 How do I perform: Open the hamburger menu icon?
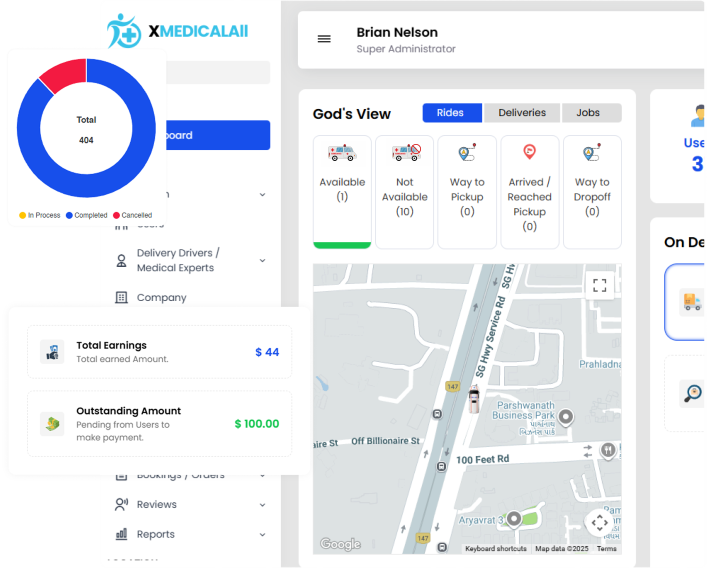coord(324,39)
